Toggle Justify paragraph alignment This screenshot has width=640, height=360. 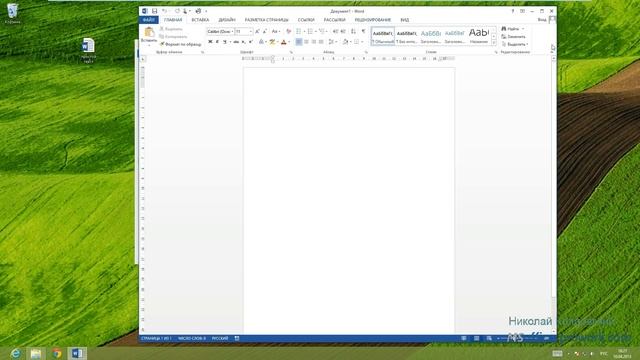321,42
